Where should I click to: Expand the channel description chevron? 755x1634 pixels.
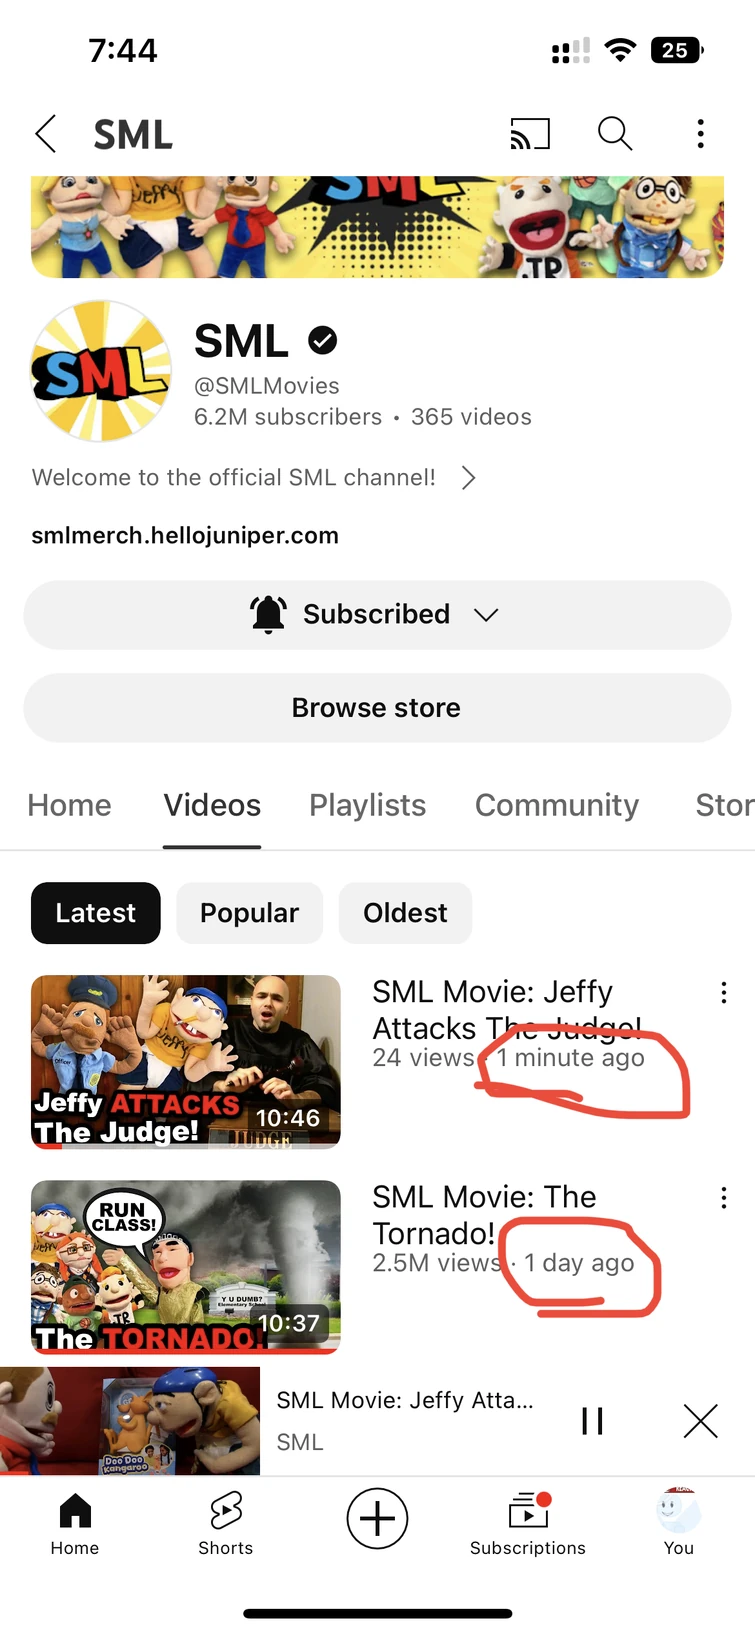[x=468, y=478]
